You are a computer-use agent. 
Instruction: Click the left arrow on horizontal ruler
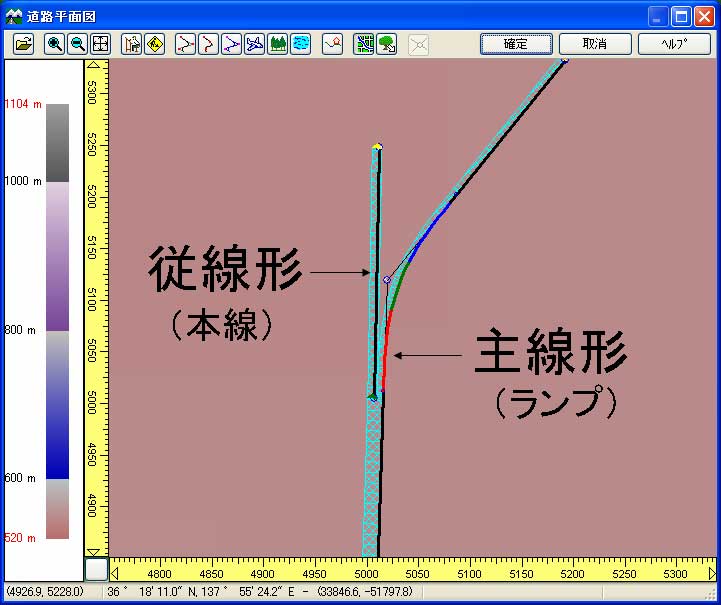pos(116,574)
